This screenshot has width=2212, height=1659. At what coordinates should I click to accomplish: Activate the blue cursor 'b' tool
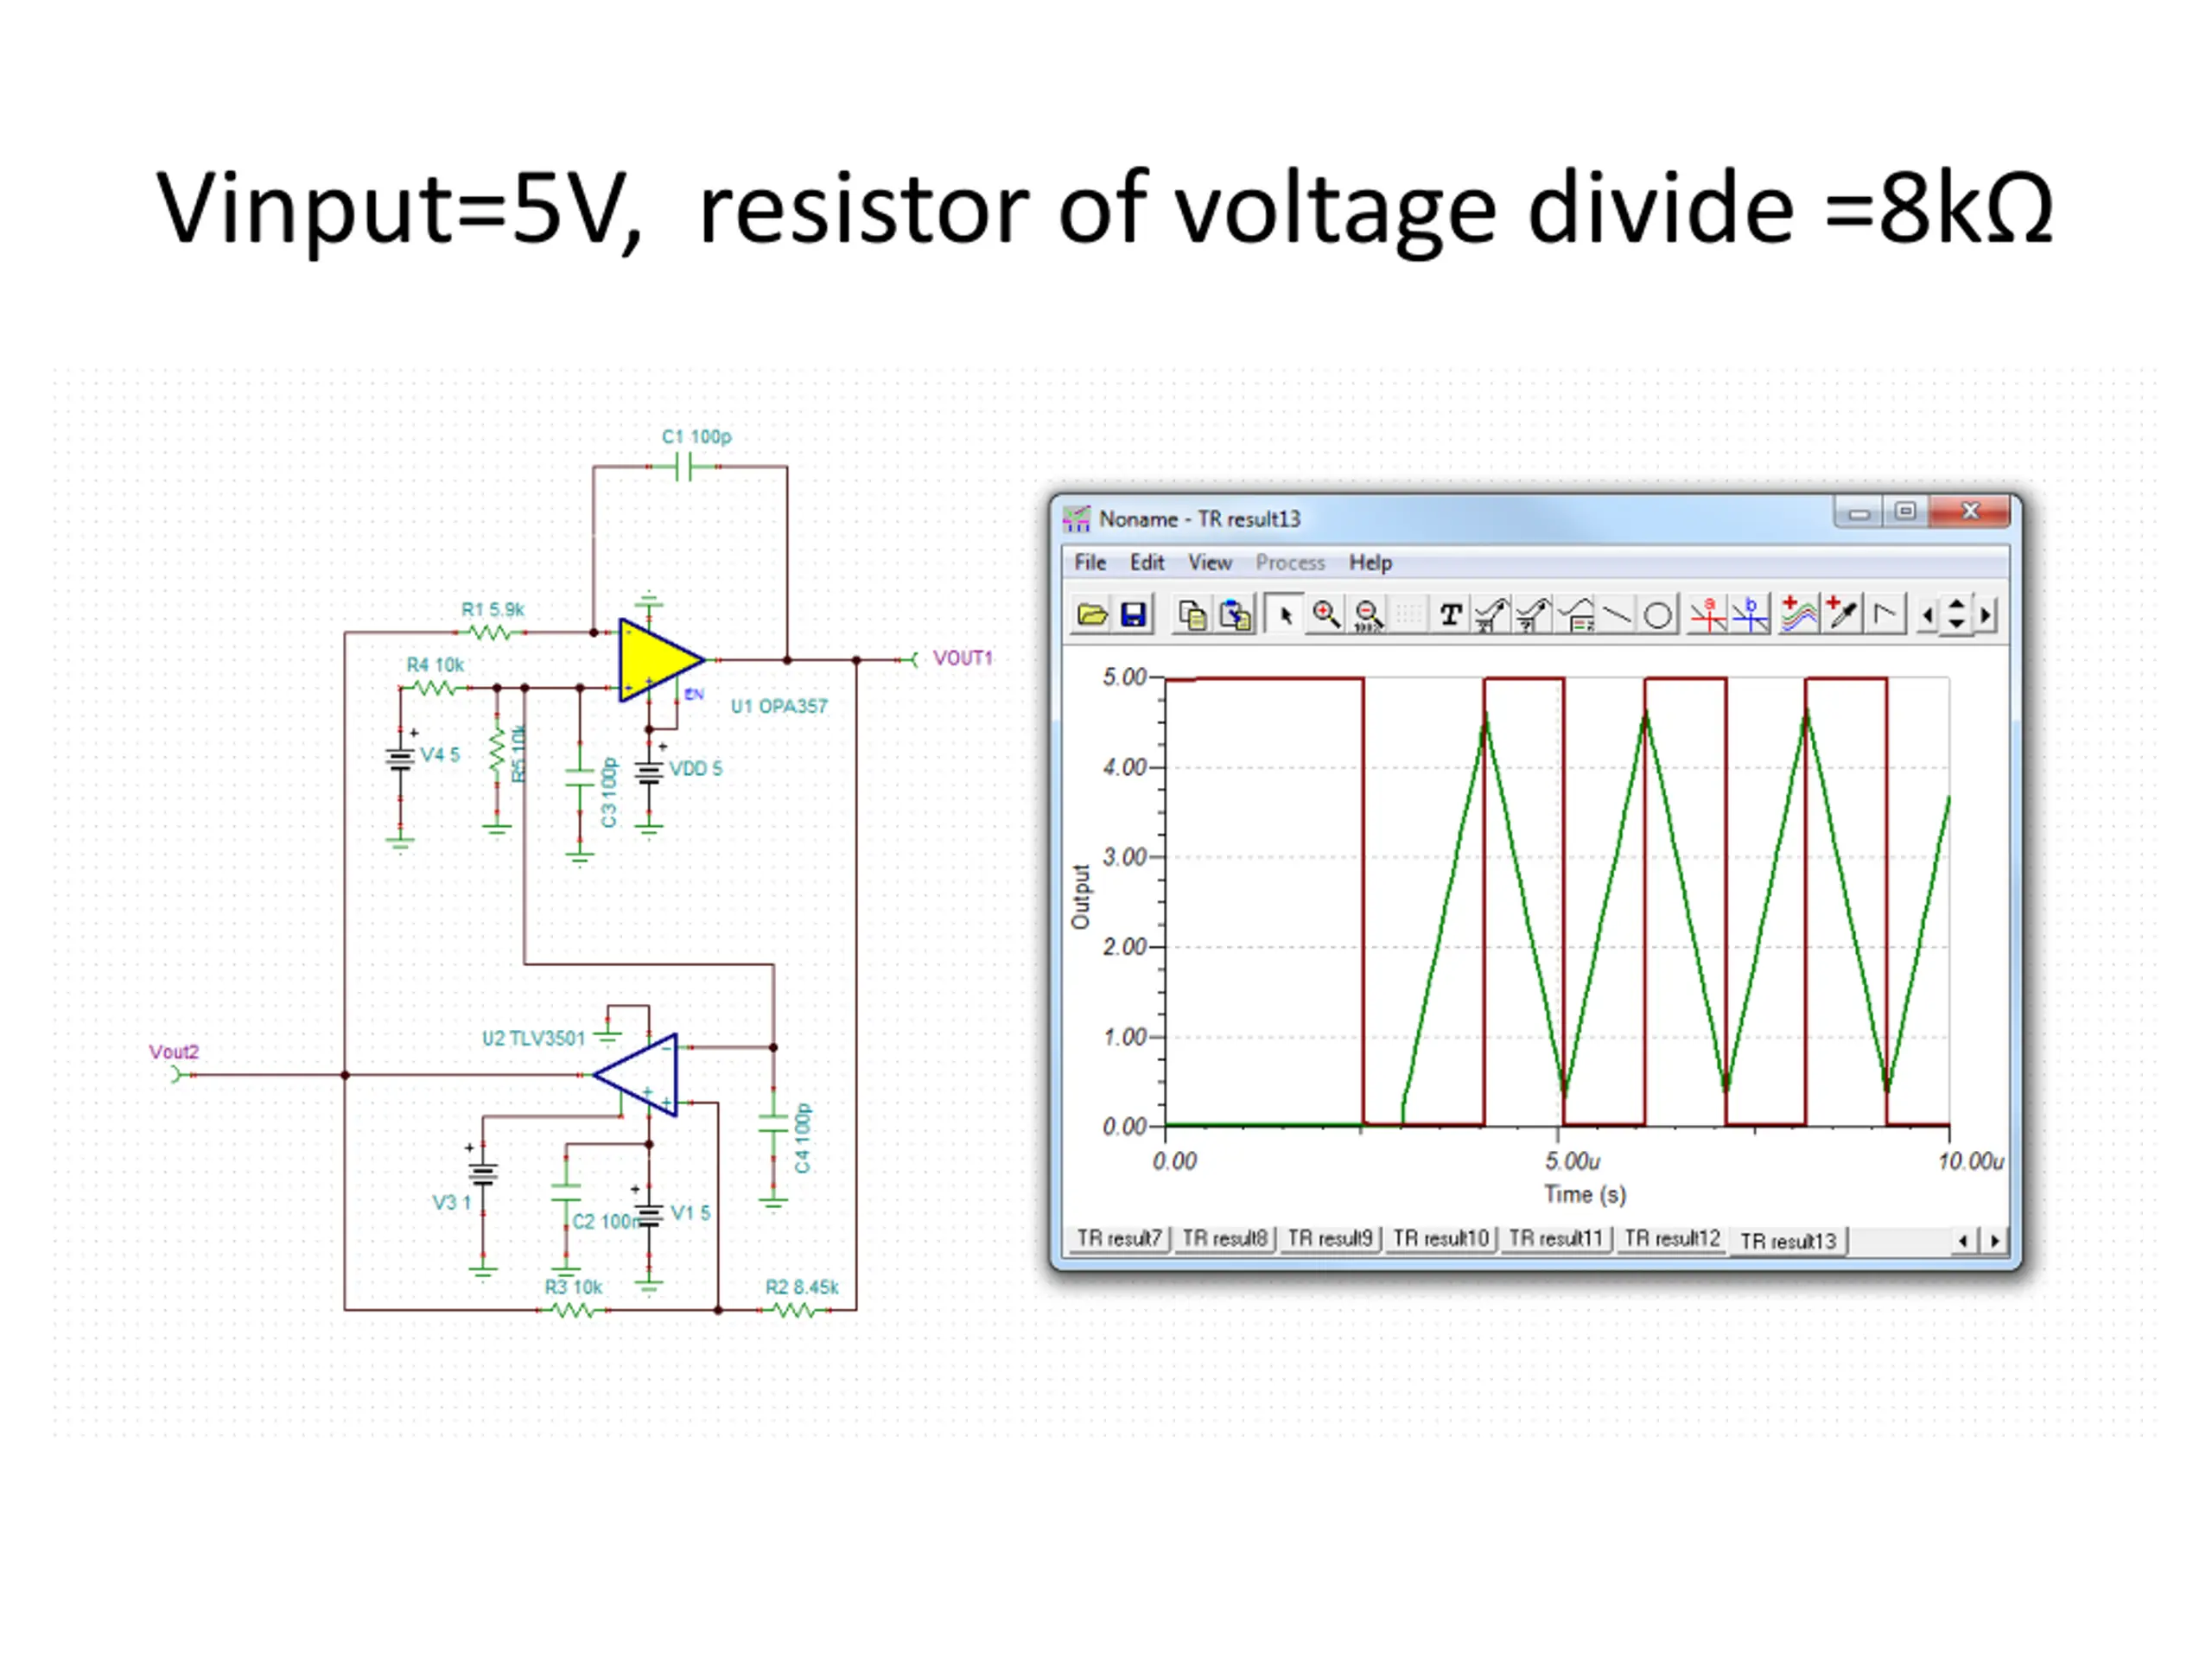[1750, 615]
